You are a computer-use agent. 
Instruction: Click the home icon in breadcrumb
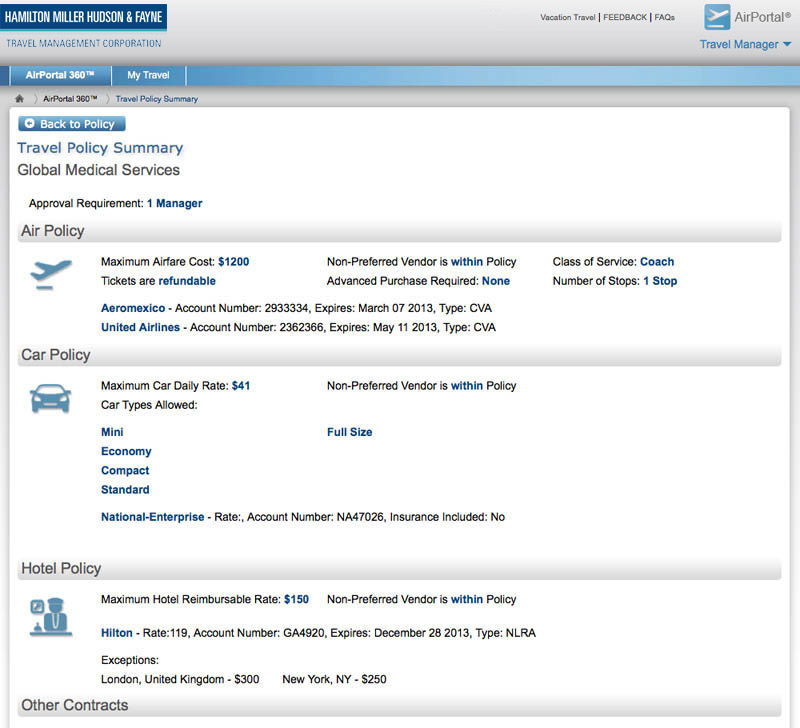[19, 98]
